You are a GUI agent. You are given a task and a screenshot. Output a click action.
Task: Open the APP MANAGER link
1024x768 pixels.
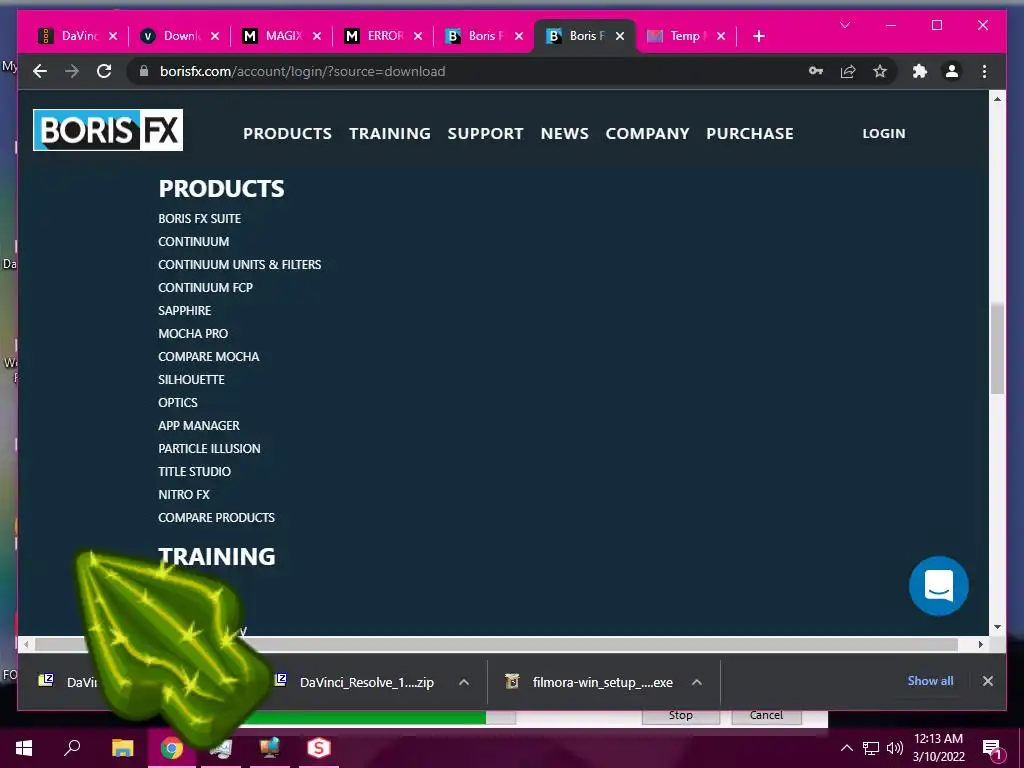click(x=199, y=425)
